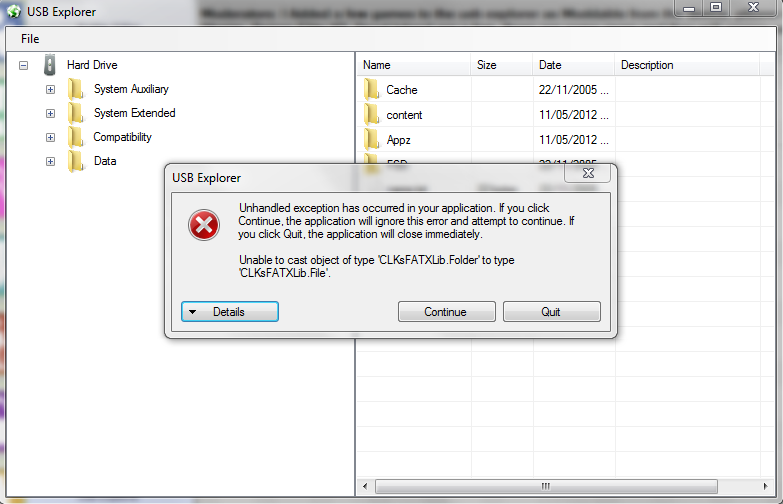Screen dimensions: 783x504
Task: Close the USB Explorer error dialog
Action: click(588, 173)
